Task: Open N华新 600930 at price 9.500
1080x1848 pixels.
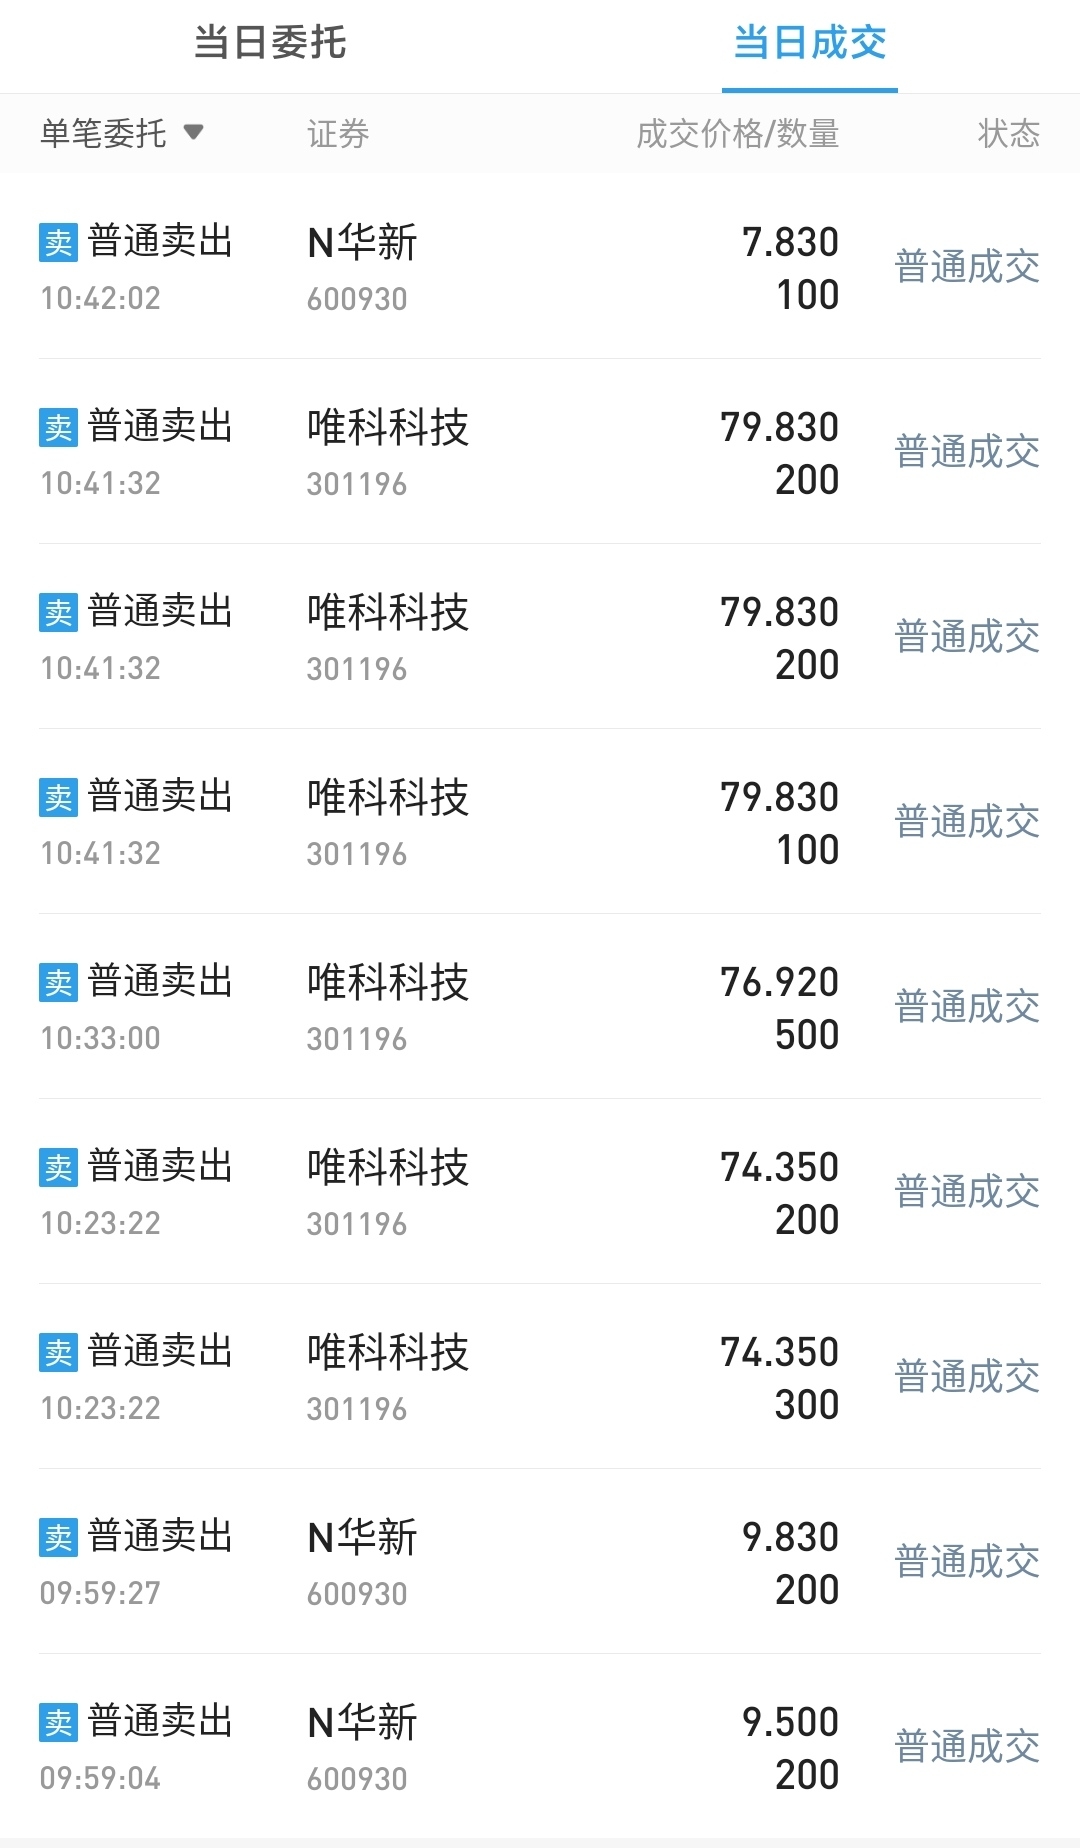Action: coord(540,1747)
